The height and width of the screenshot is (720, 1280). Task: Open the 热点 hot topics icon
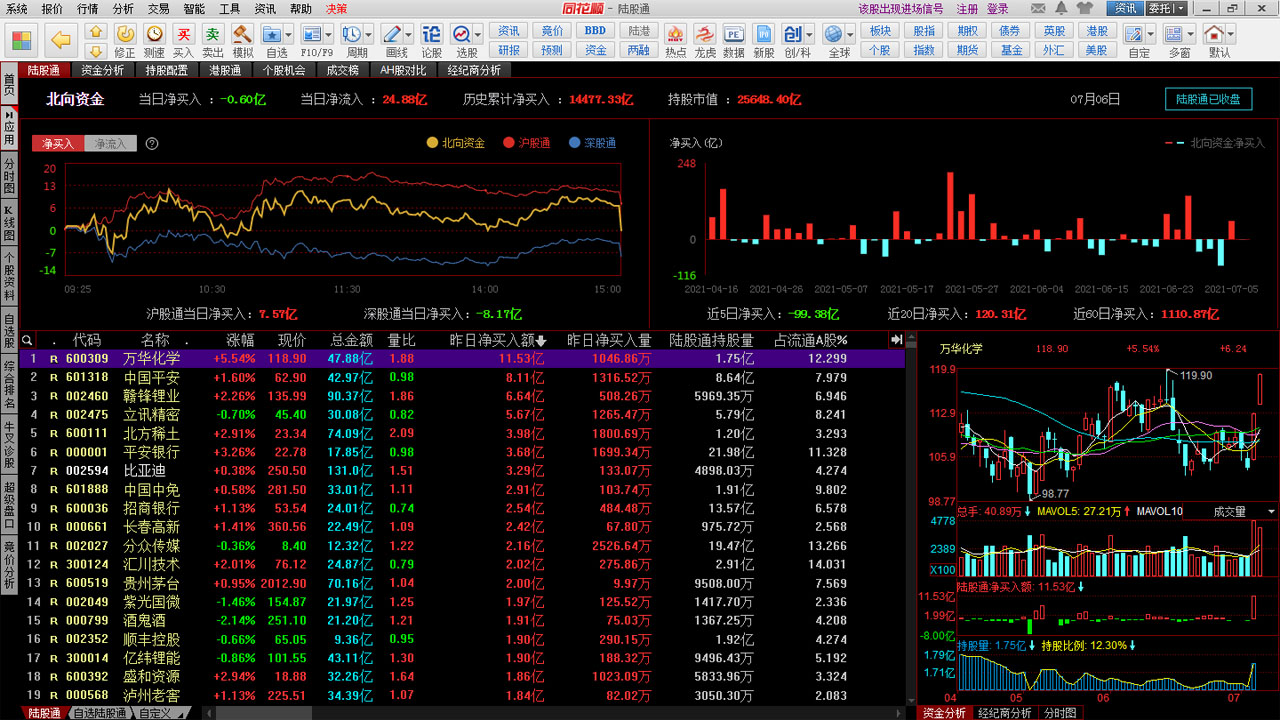(x=676, y=38)
